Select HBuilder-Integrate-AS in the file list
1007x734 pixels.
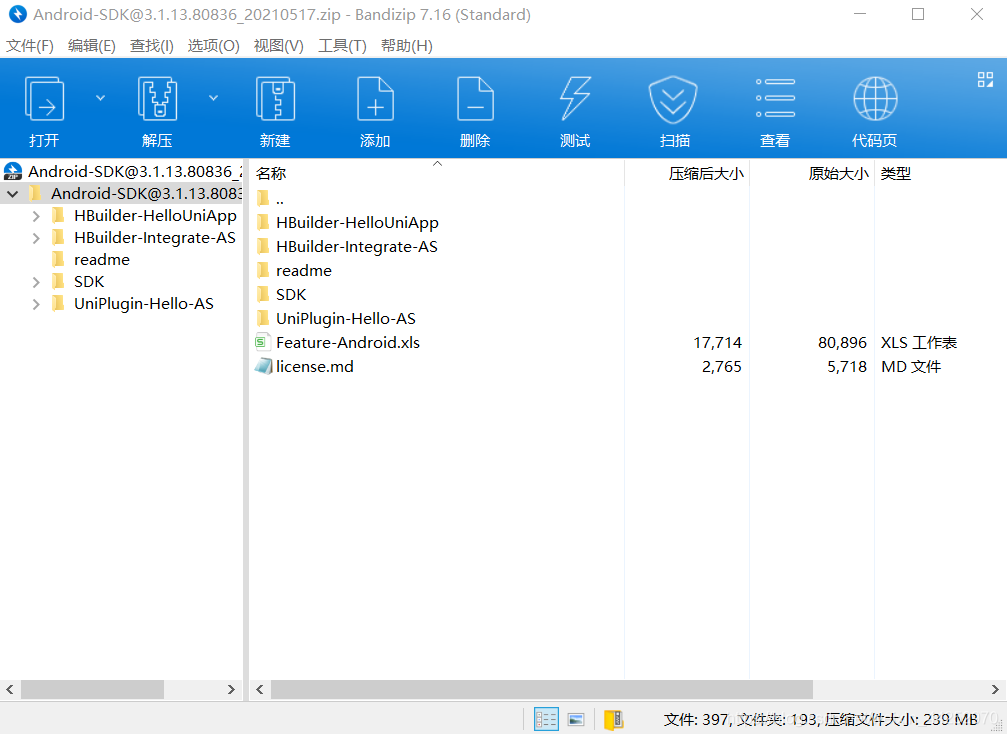(x=356, y=247)
